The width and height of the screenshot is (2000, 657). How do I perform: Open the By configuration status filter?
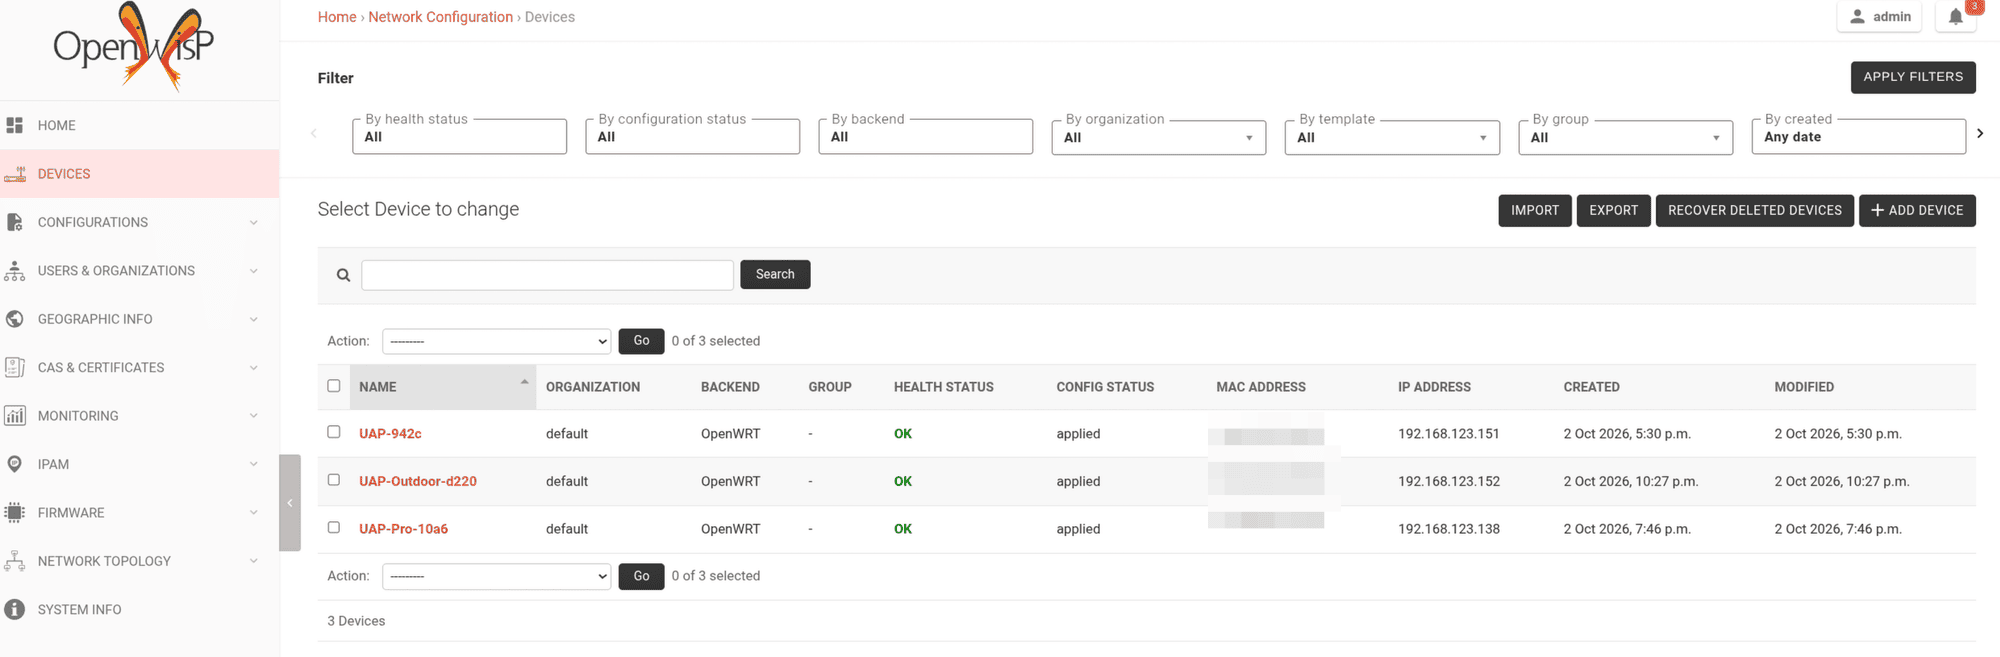pos(692,136)
